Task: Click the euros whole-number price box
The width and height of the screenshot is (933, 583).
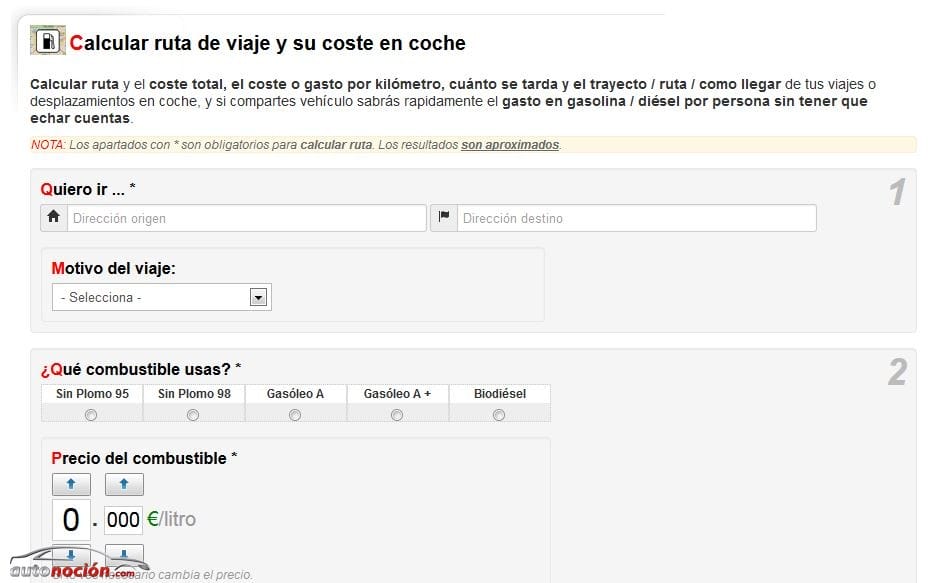Action: [71, 520]
